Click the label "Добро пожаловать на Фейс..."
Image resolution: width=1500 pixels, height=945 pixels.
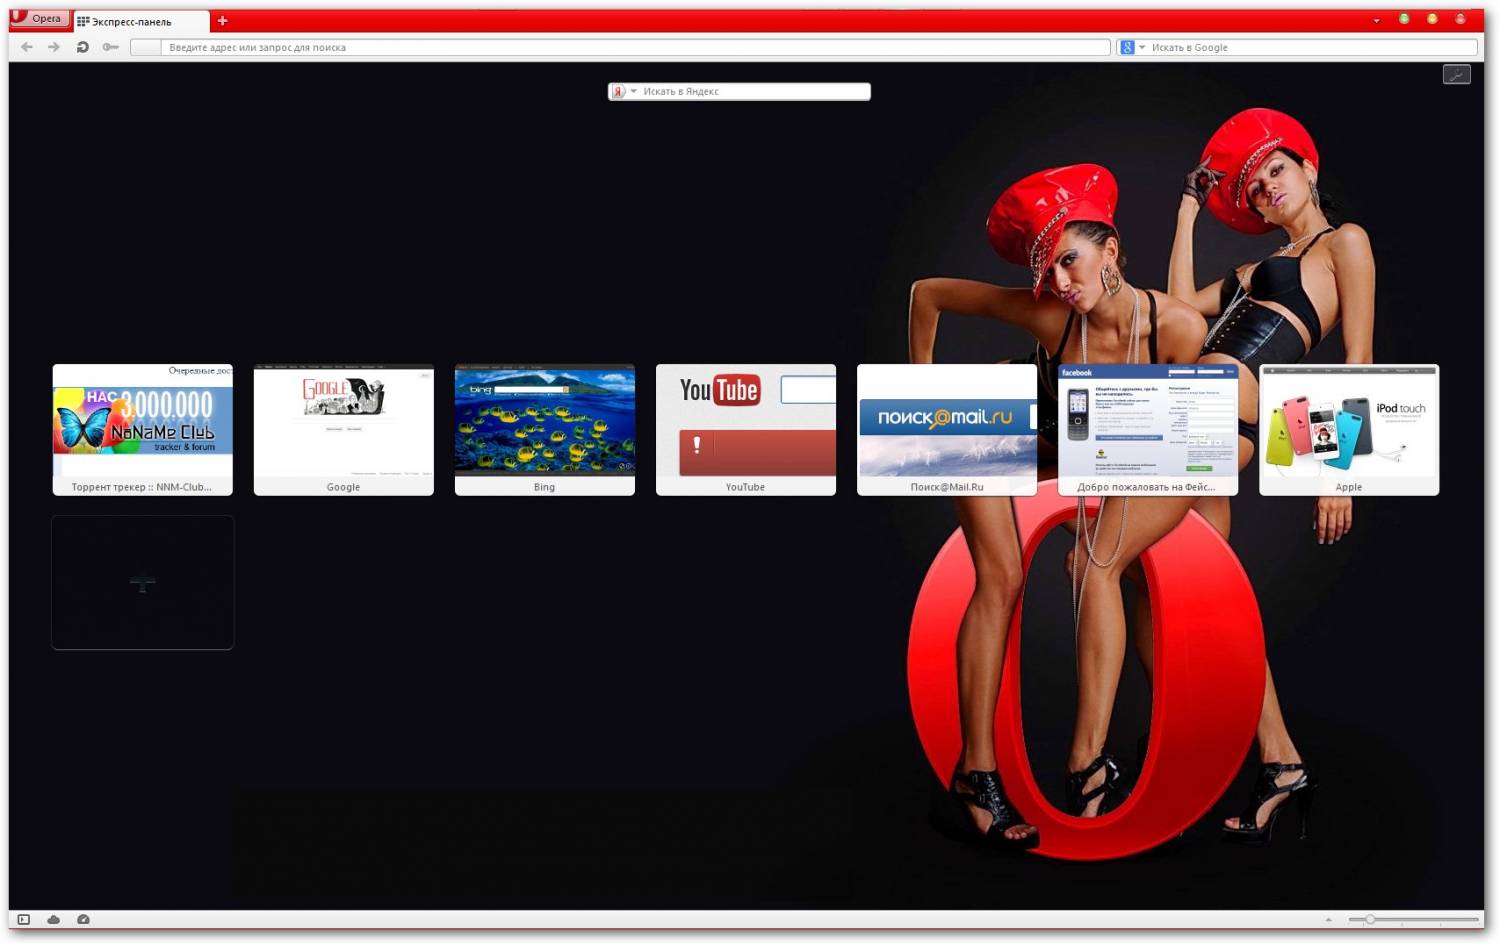(x=1146, y=487)
